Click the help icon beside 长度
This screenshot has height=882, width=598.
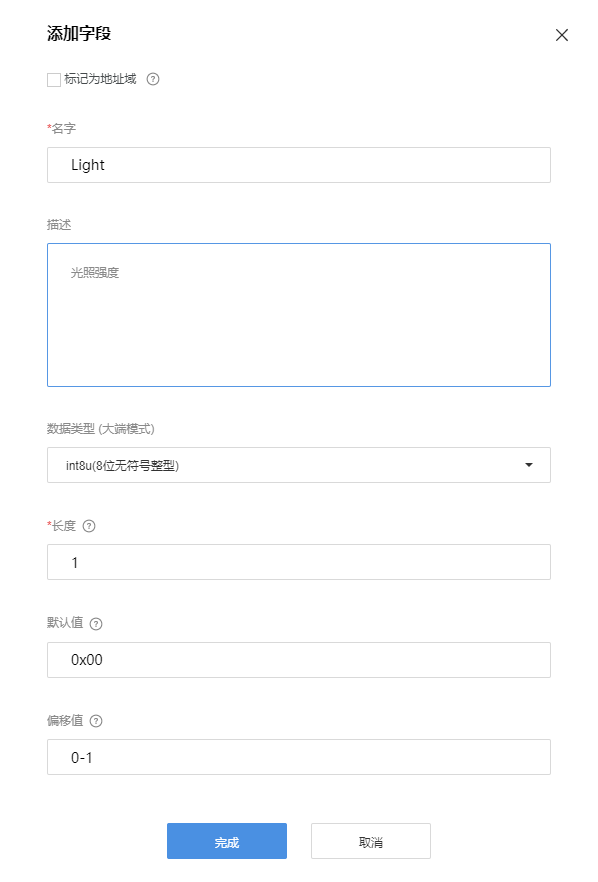pyautogui.click(x=89, y=525)
